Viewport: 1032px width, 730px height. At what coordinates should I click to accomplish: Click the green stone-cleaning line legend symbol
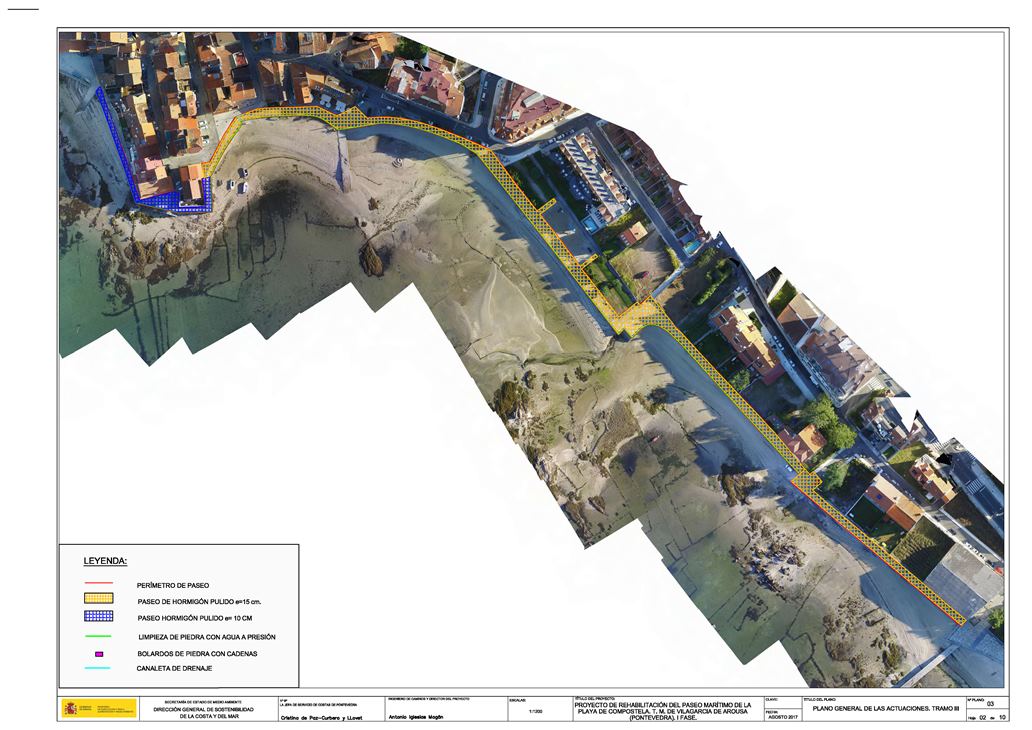[x=98, y=636]
